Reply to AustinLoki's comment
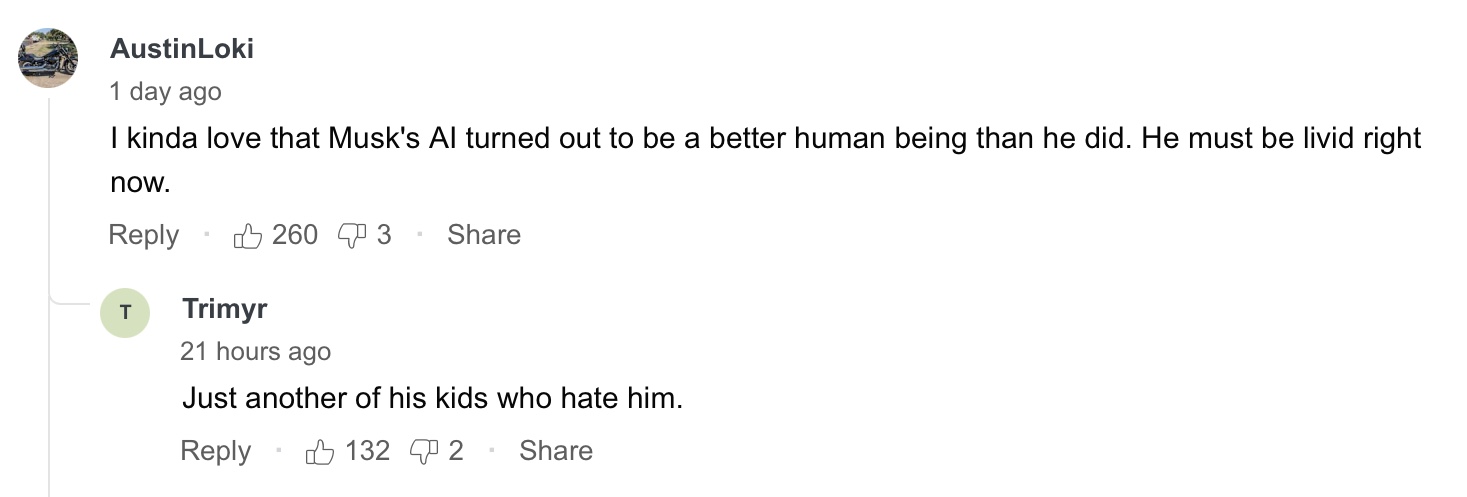The height and width of the screenshot is (497, 1467). tap(144, 235)
